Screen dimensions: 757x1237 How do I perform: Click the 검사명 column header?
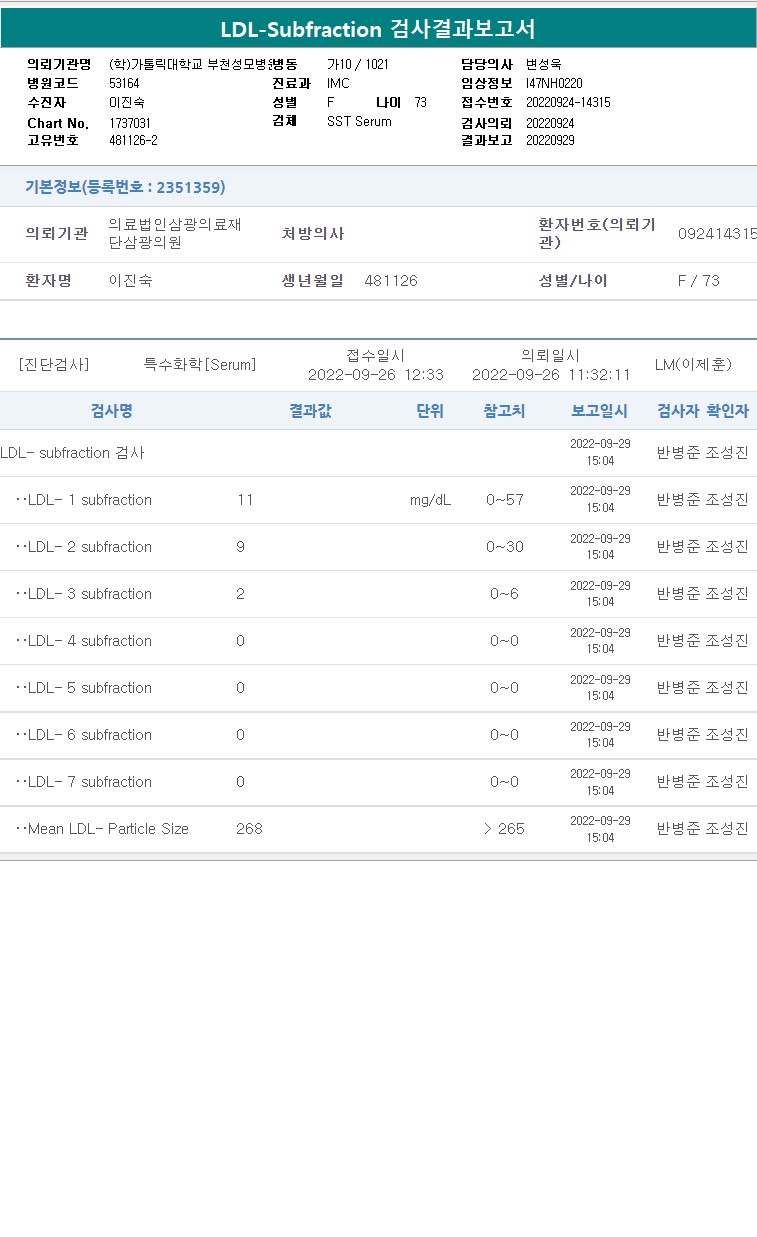[111, 411]
